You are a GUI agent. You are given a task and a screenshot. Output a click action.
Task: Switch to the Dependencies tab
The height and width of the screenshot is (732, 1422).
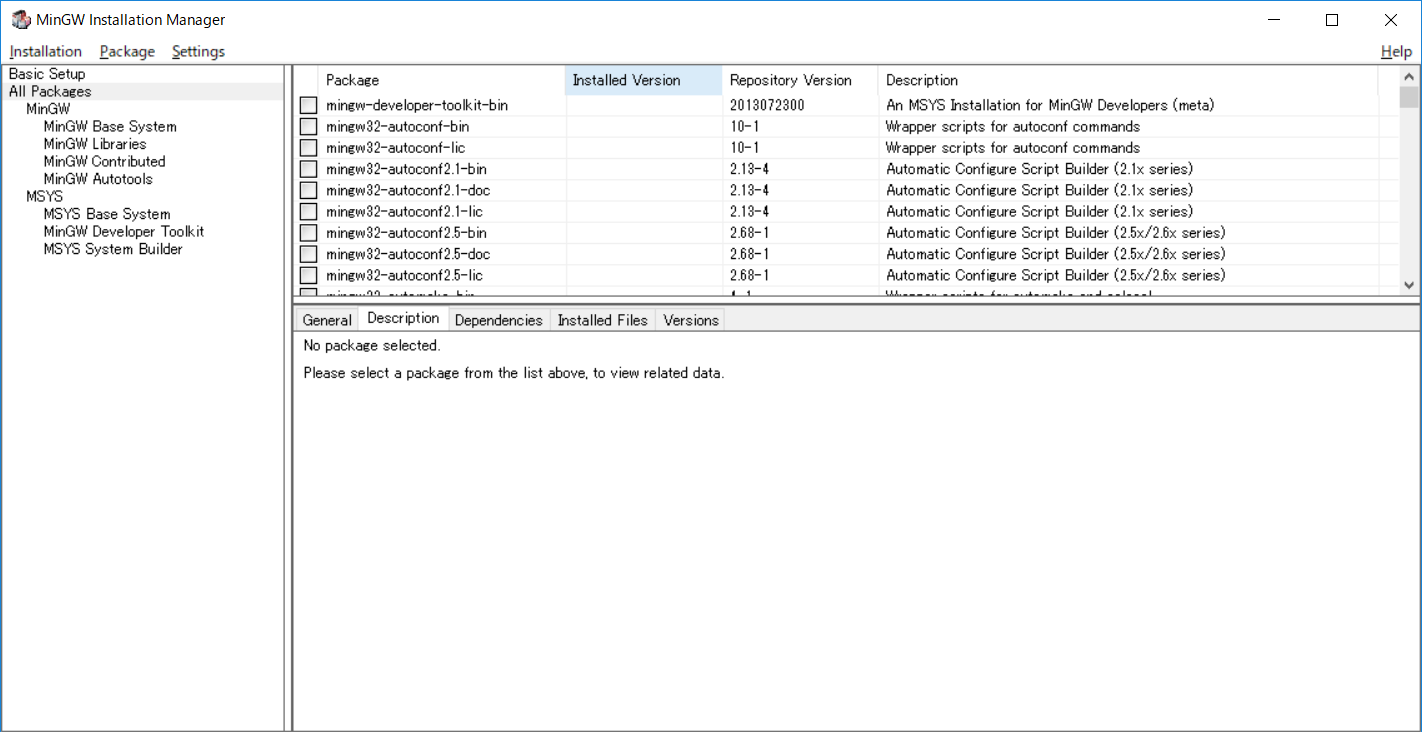[498, 320]
